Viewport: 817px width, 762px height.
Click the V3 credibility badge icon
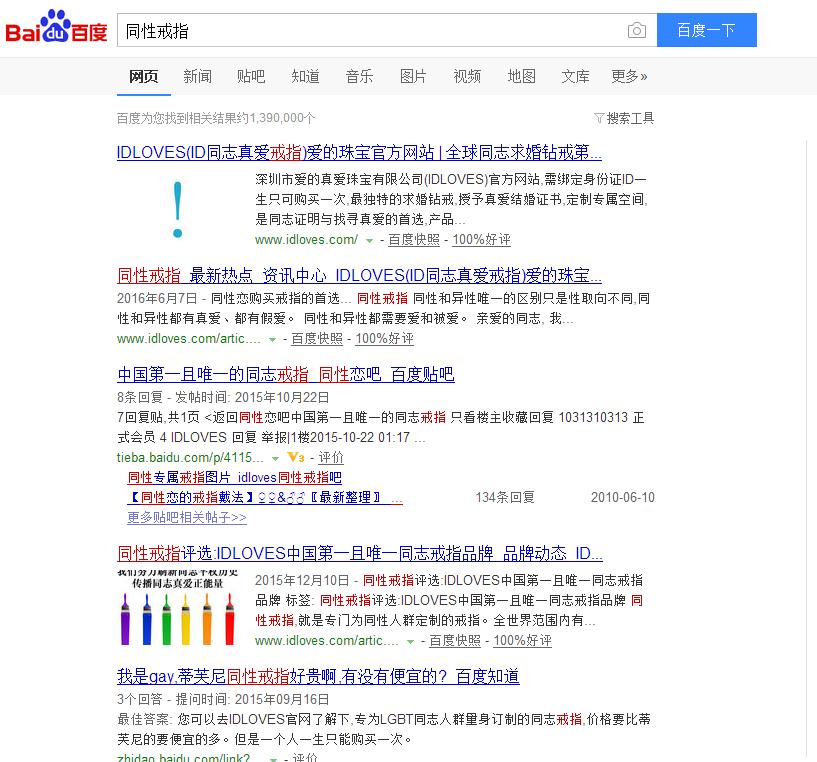coord(296,457)
